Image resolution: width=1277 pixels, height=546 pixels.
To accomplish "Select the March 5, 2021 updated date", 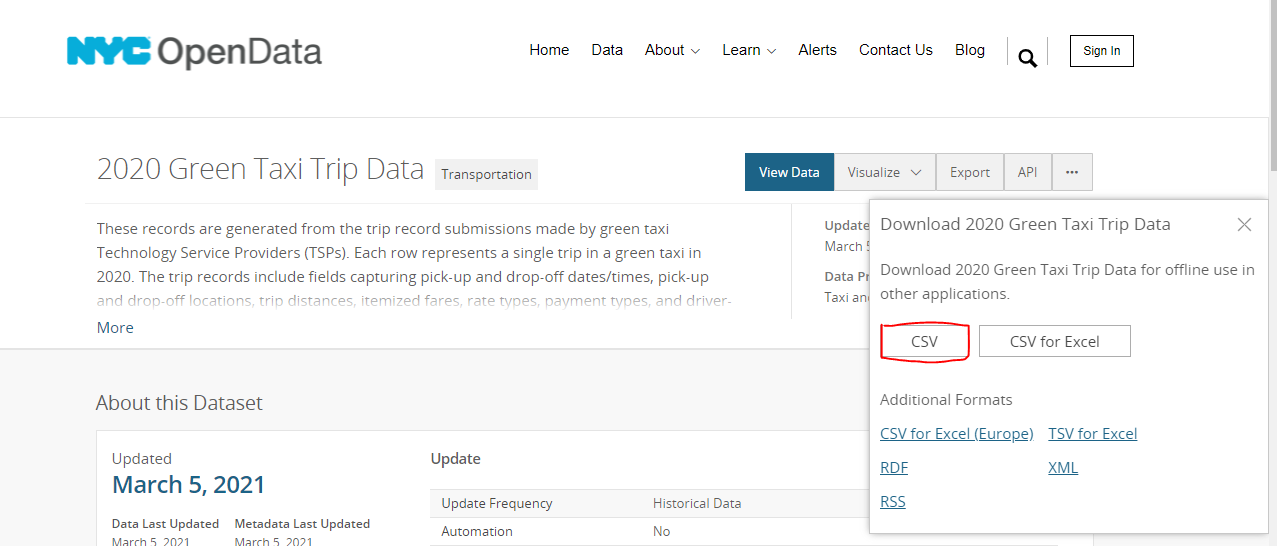I will pos(189,485).
